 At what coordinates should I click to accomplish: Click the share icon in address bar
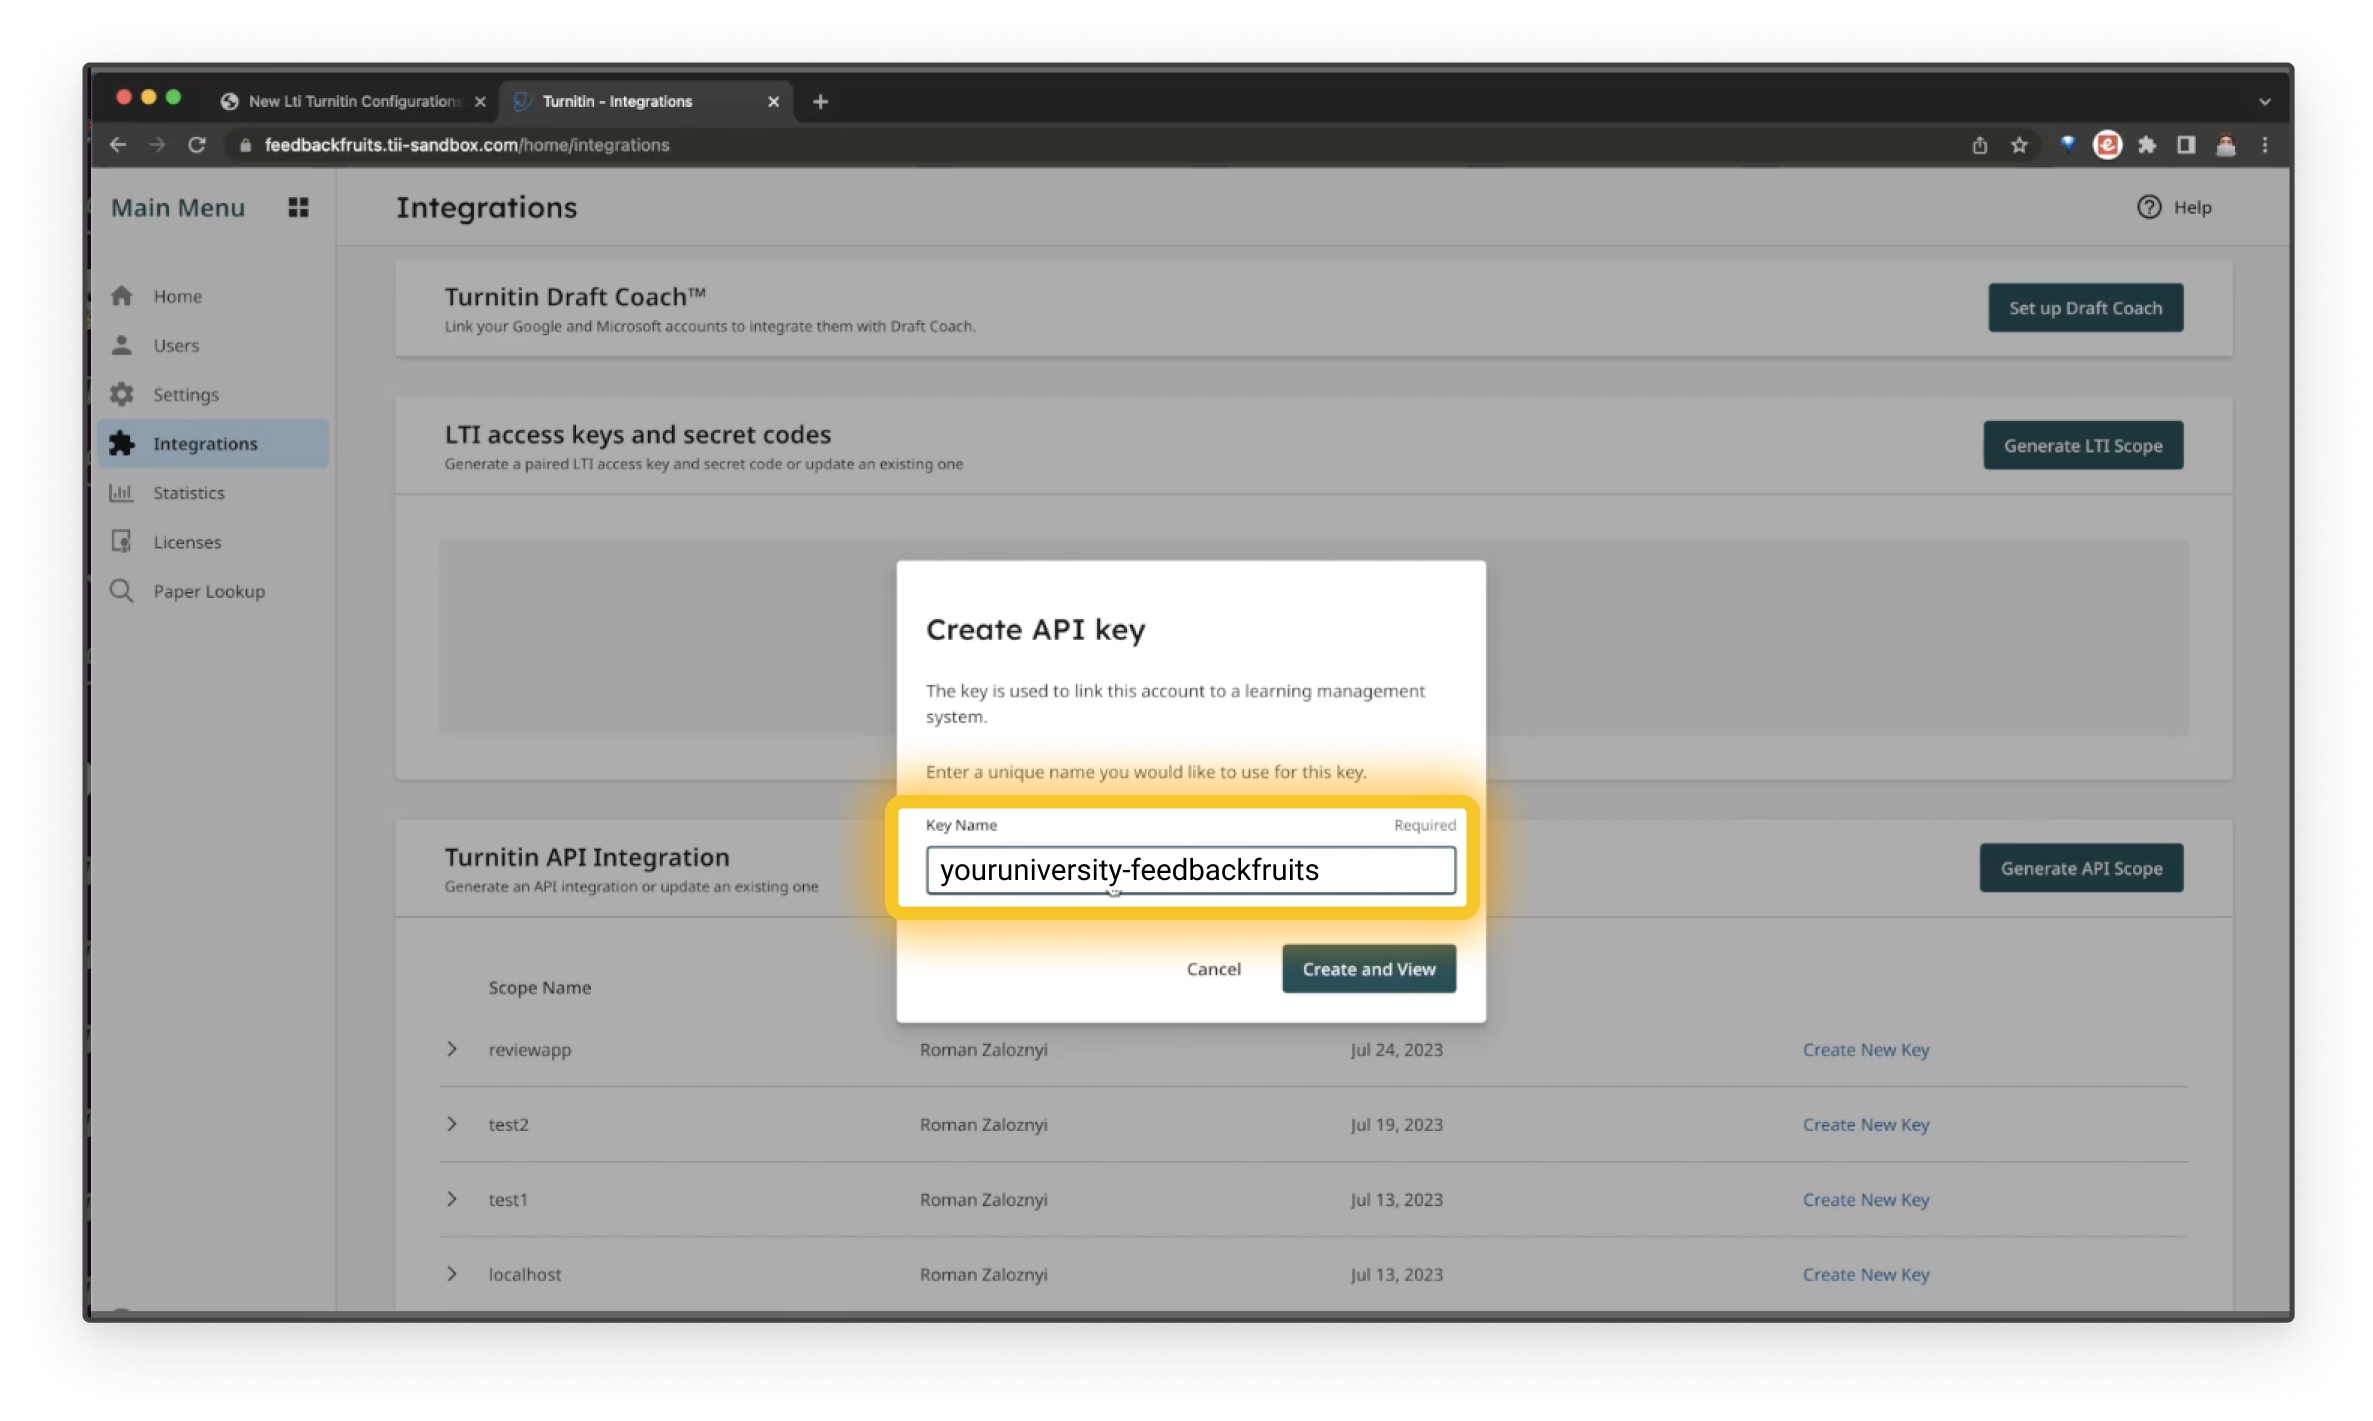click(1979, 145)
